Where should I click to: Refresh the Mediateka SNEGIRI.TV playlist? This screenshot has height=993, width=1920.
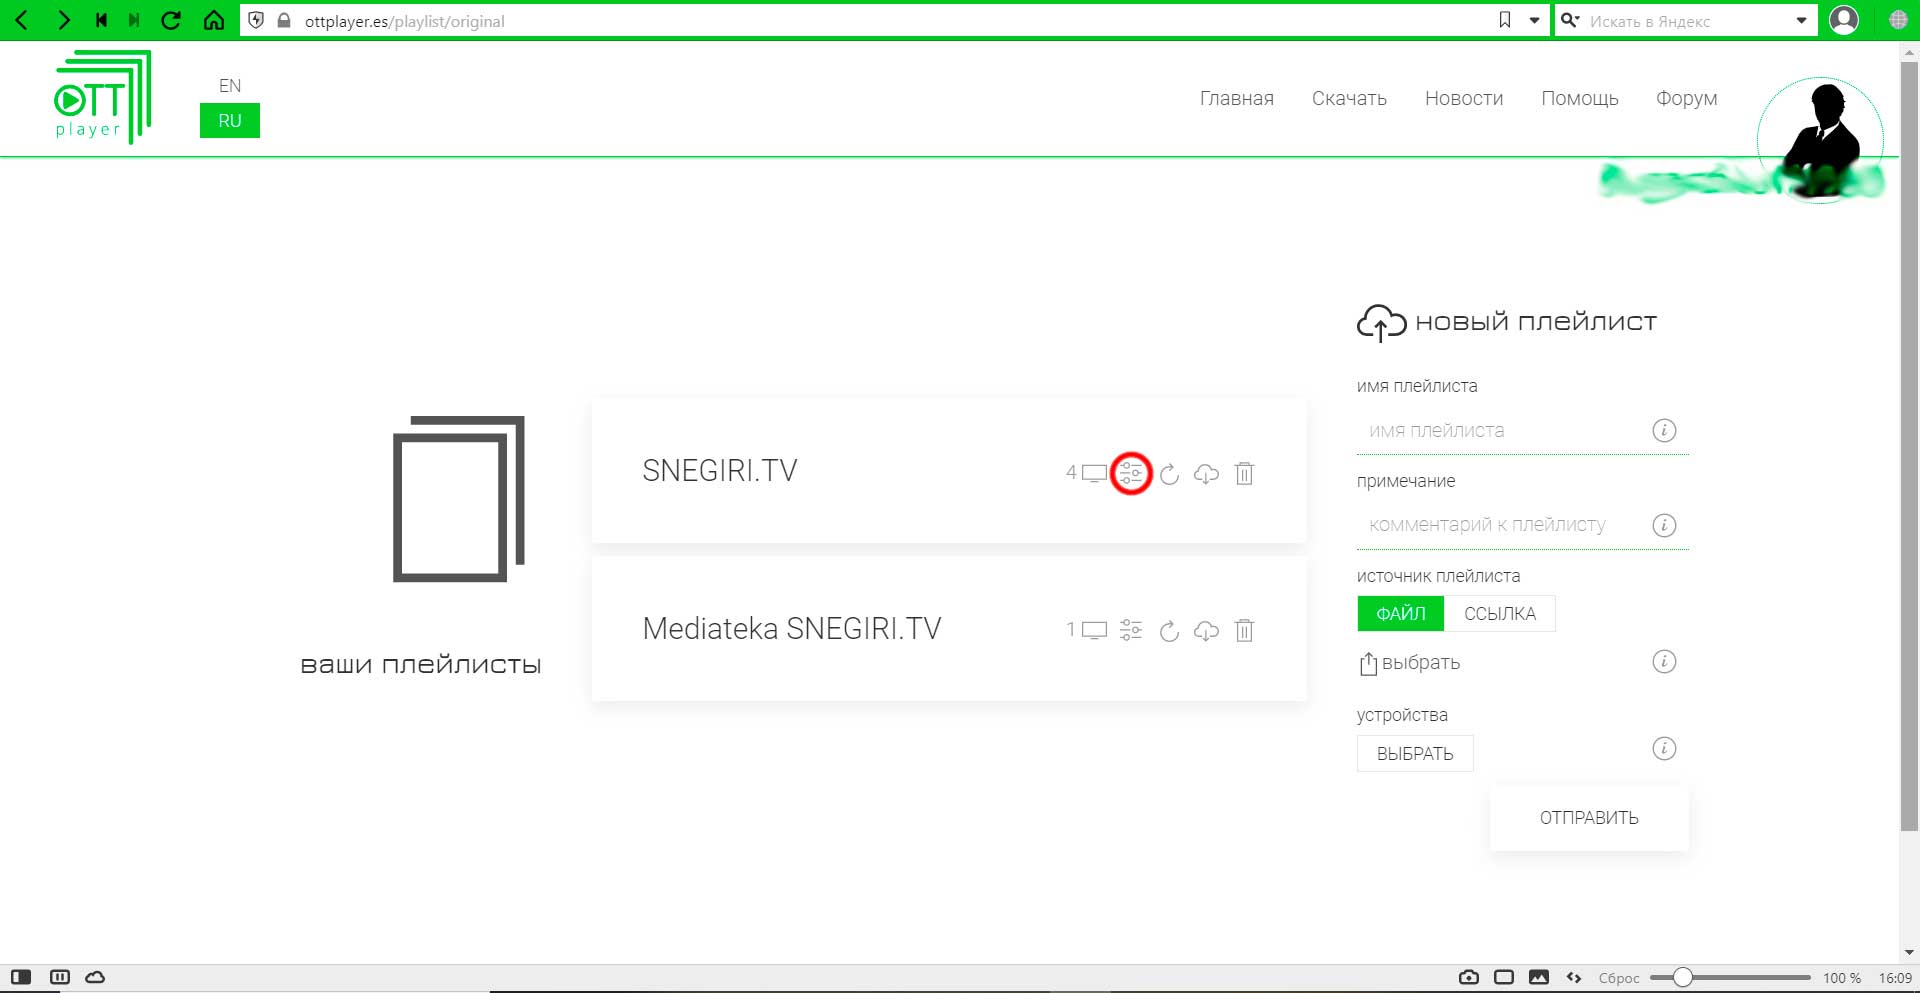[x=1169, y=631]
